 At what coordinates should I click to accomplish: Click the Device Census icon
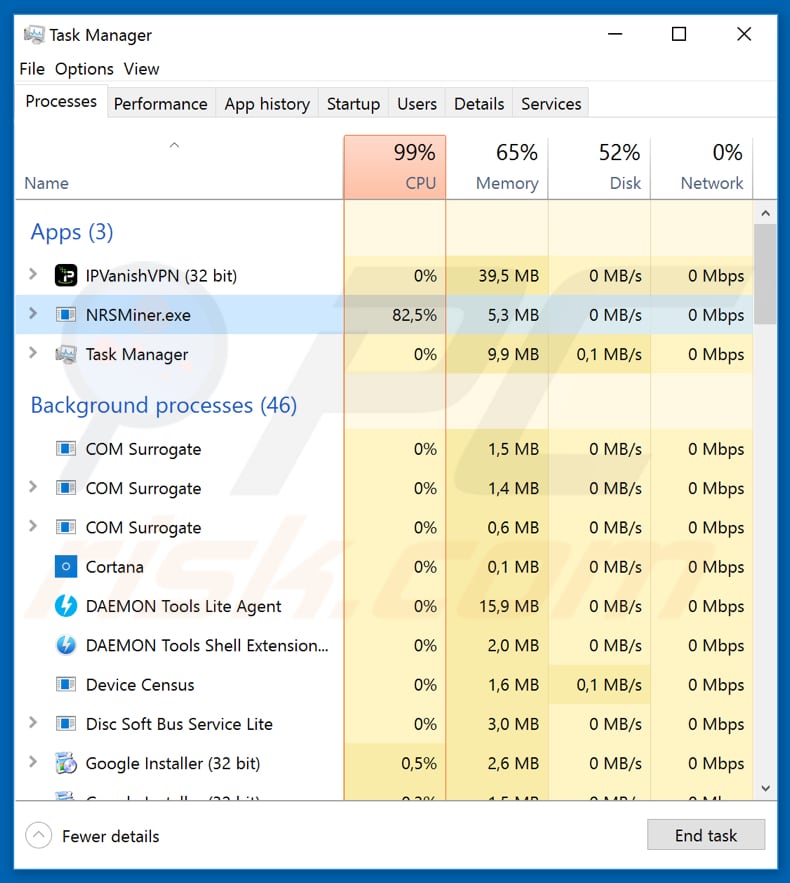click(66, 684)
